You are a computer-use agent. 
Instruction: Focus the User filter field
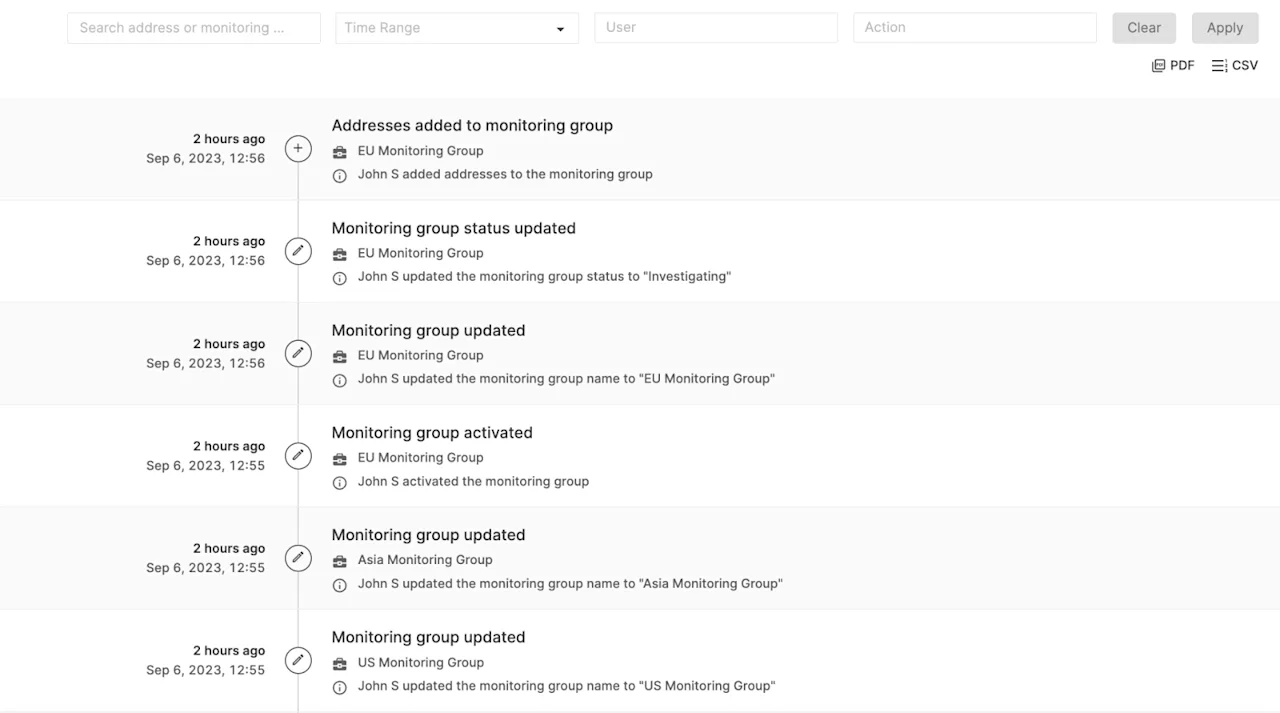[716, 28]
